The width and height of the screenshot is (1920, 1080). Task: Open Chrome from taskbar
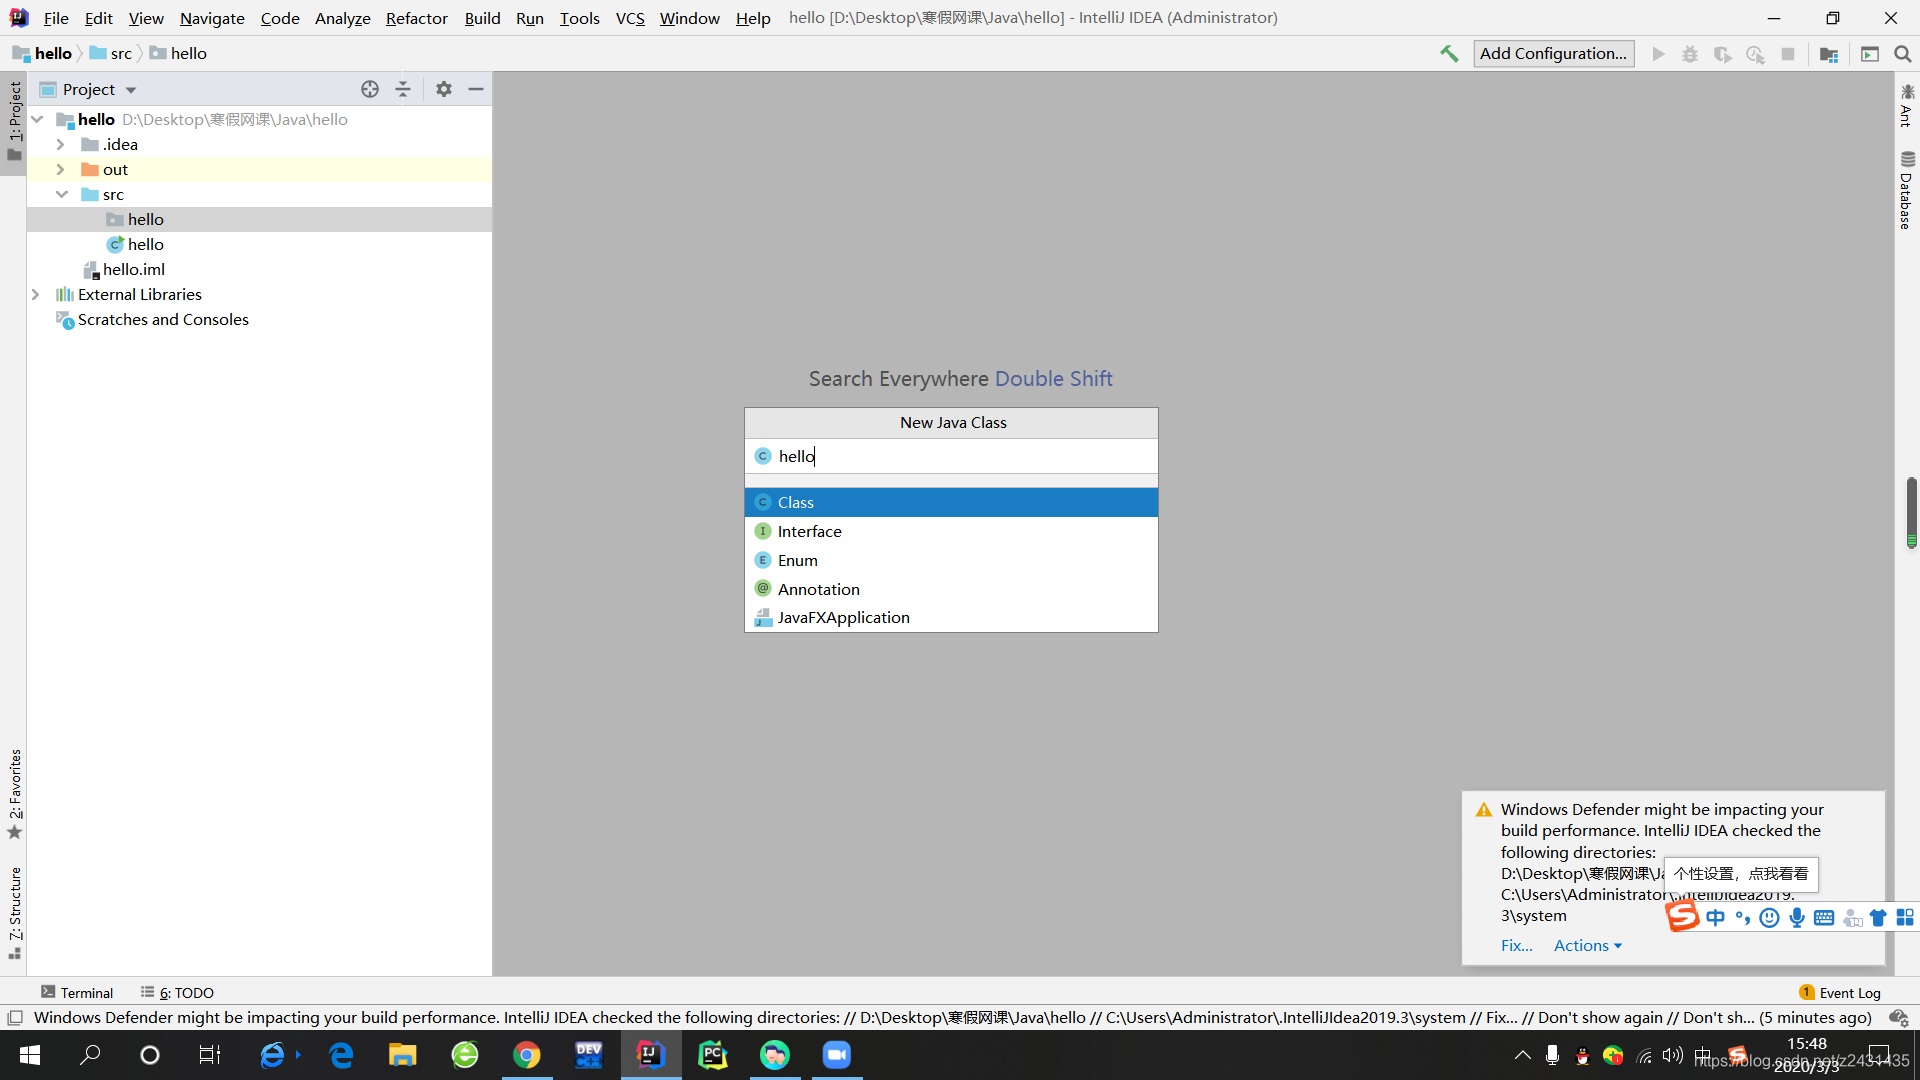(526, 1055)
